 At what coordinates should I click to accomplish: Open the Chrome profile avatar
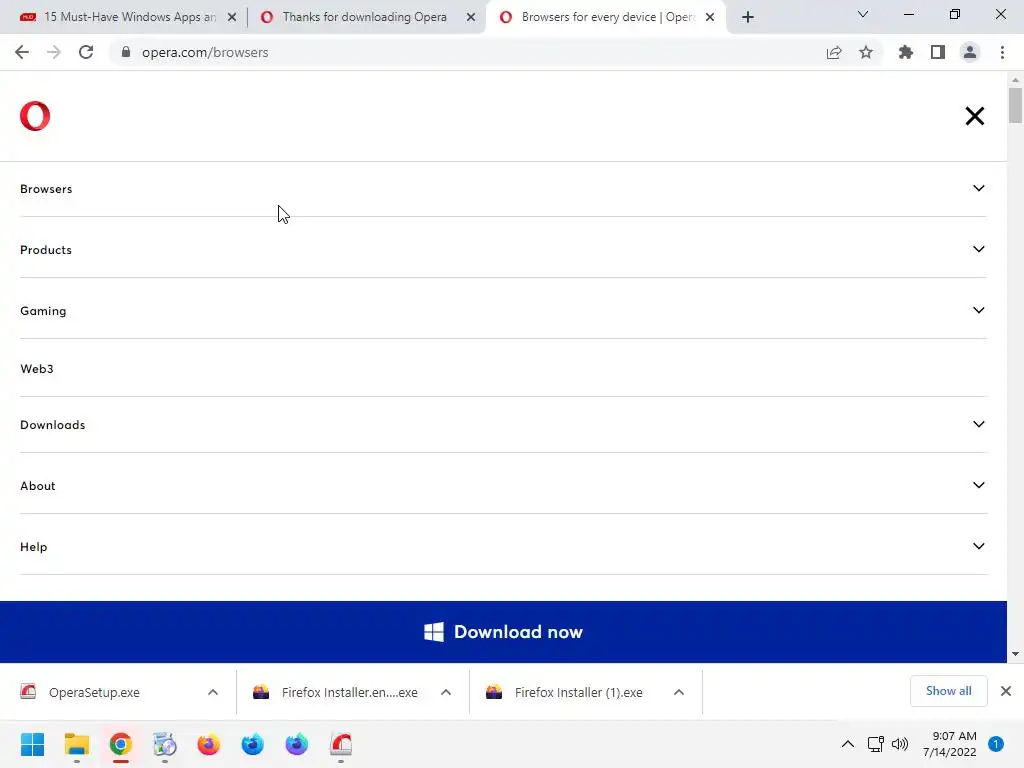point(970,52)
